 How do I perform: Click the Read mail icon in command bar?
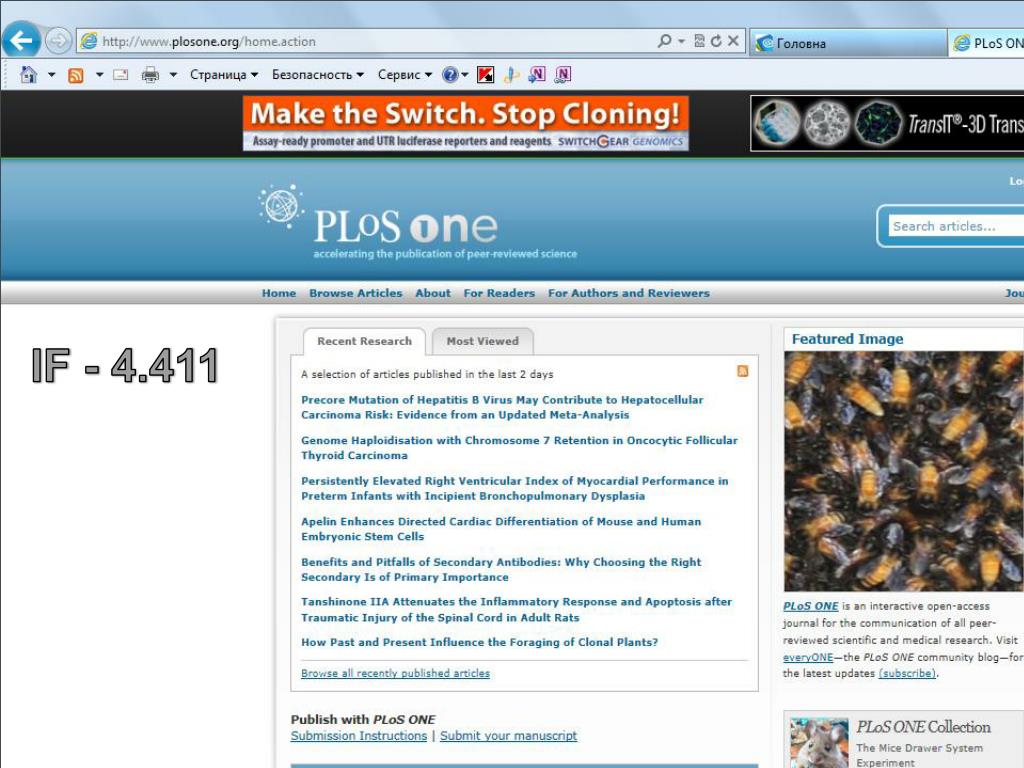click(121, 74)
